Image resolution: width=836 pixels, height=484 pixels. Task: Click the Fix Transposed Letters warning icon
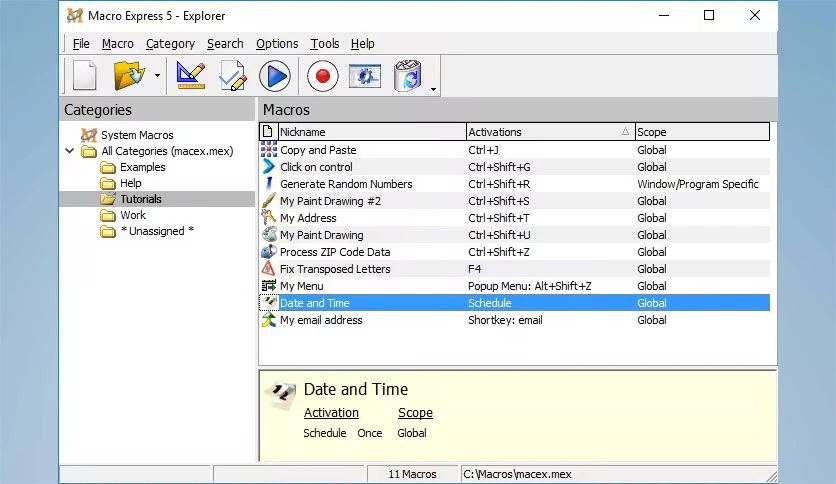click(x=269, y=269)
